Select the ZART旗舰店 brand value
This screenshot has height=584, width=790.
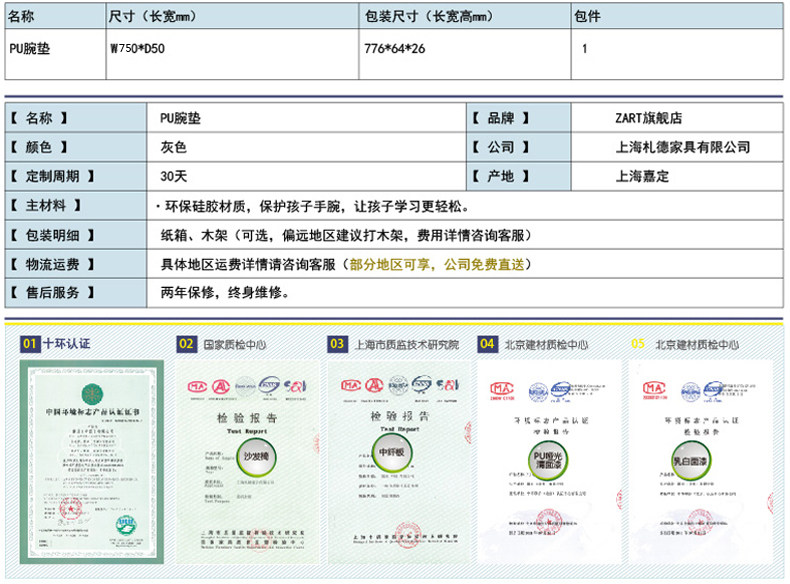tap(648, 118)
